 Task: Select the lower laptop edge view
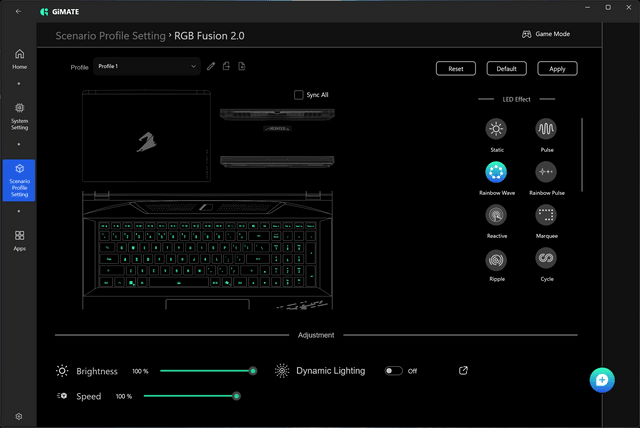pyautogui.click(x=277, y=162)
